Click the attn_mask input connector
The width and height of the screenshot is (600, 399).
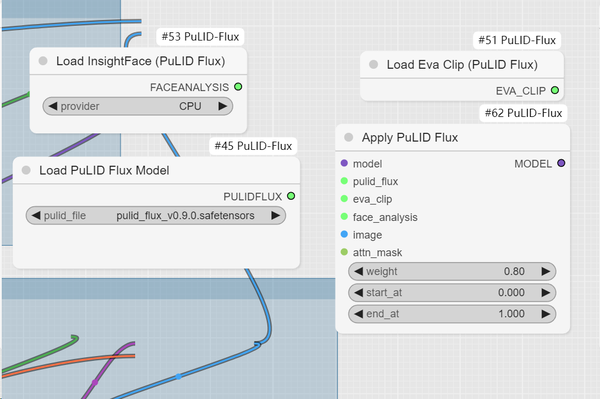(344, 252)
